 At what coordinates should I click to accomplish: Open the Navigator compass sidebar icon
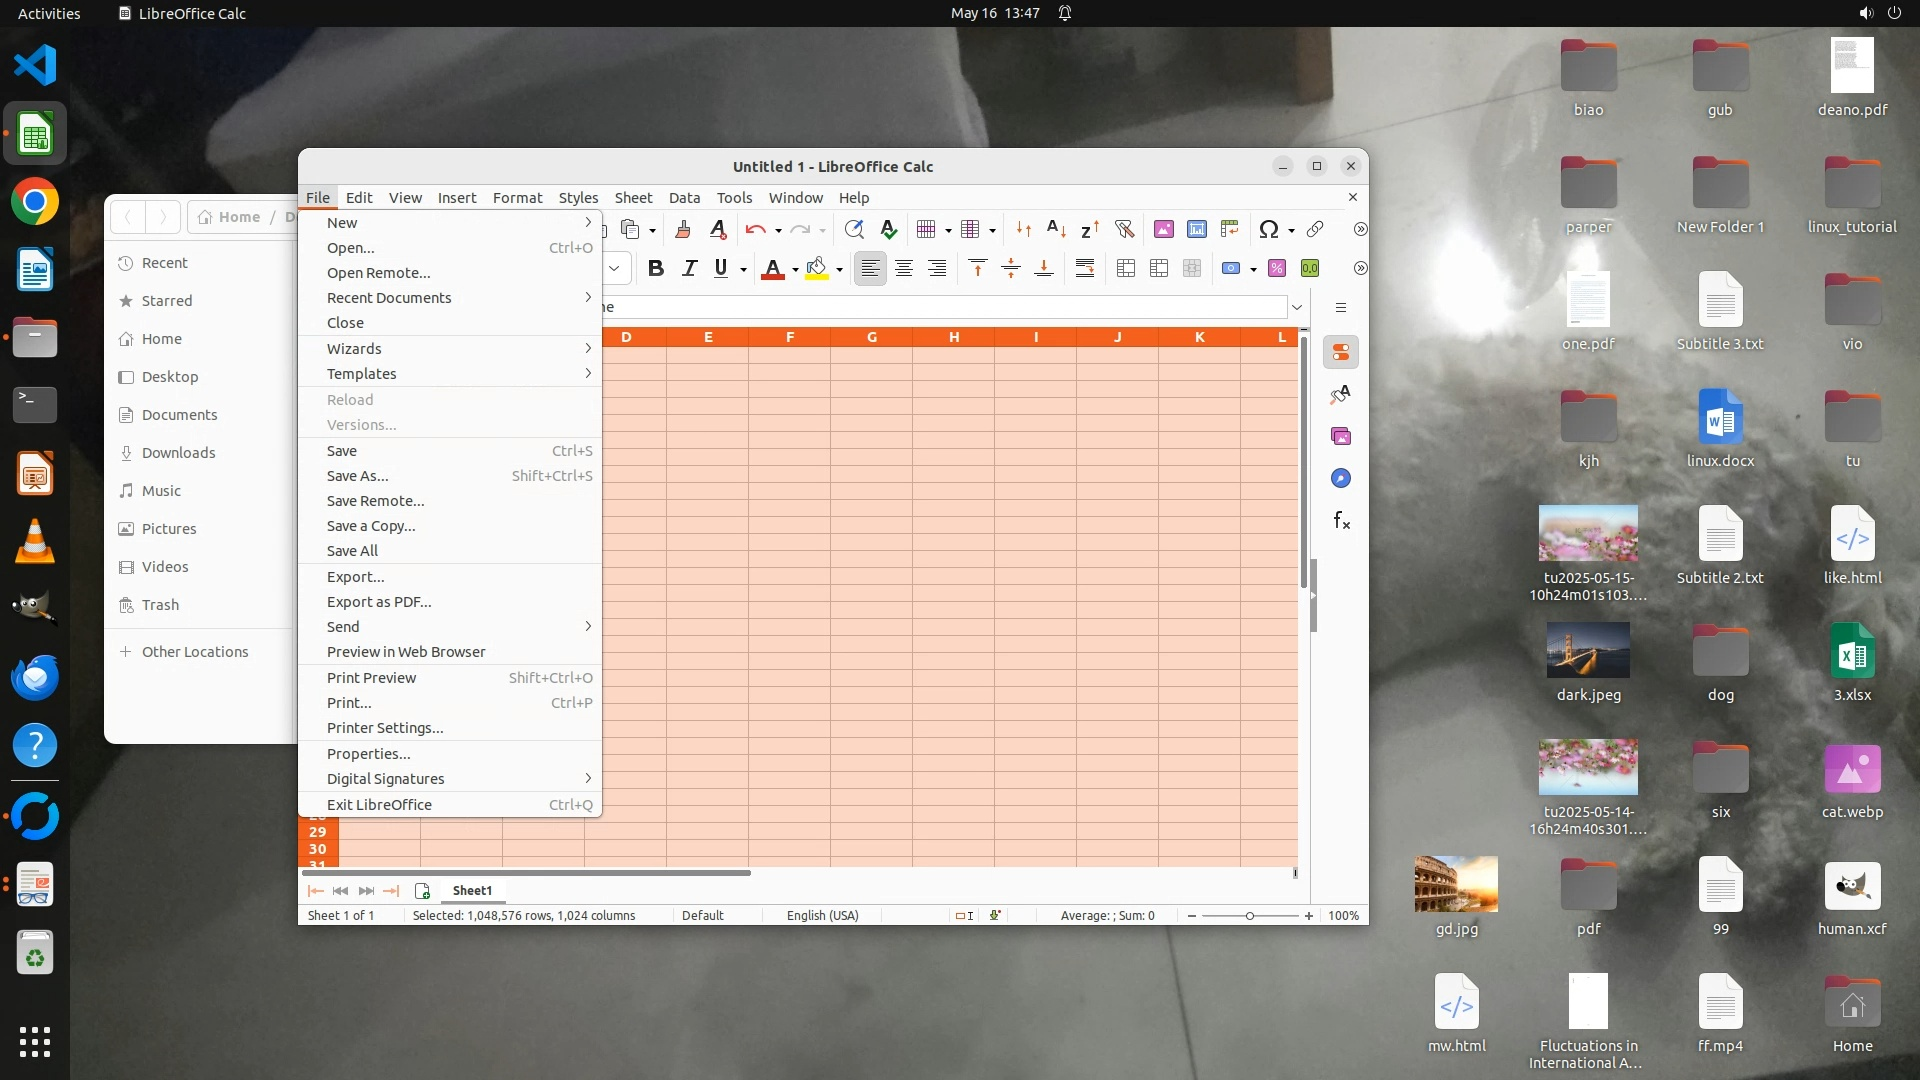click(x=1341, y=478)
